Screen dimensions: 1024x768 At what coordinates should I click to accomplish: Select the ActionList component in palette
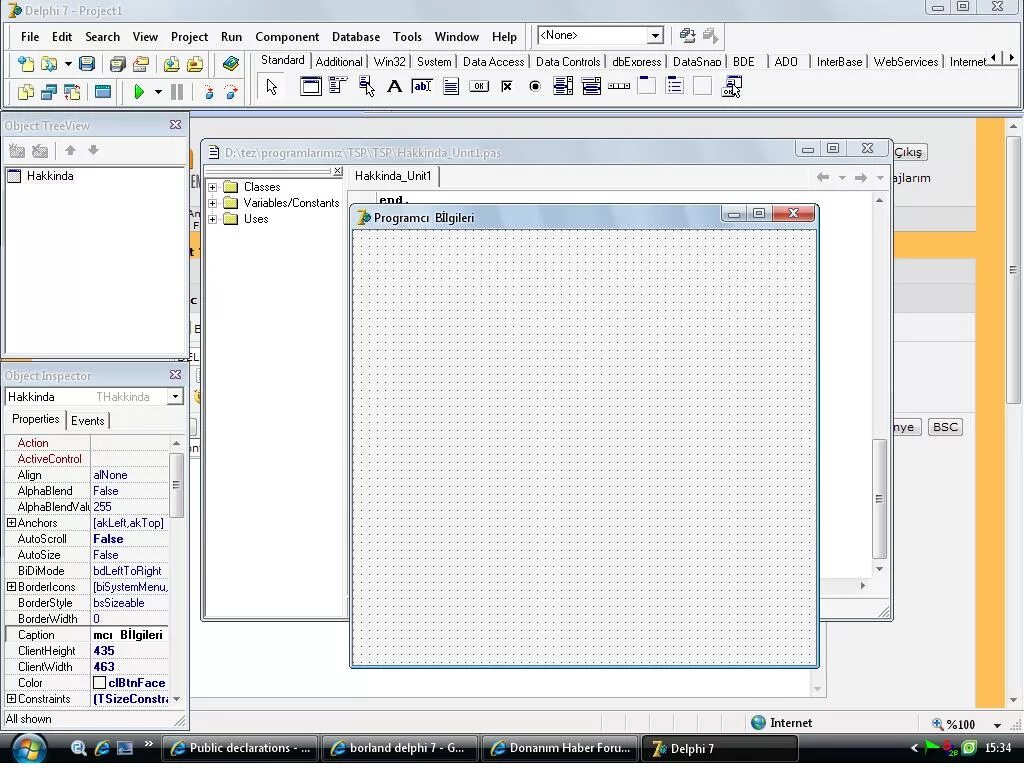tap(731, 86)
